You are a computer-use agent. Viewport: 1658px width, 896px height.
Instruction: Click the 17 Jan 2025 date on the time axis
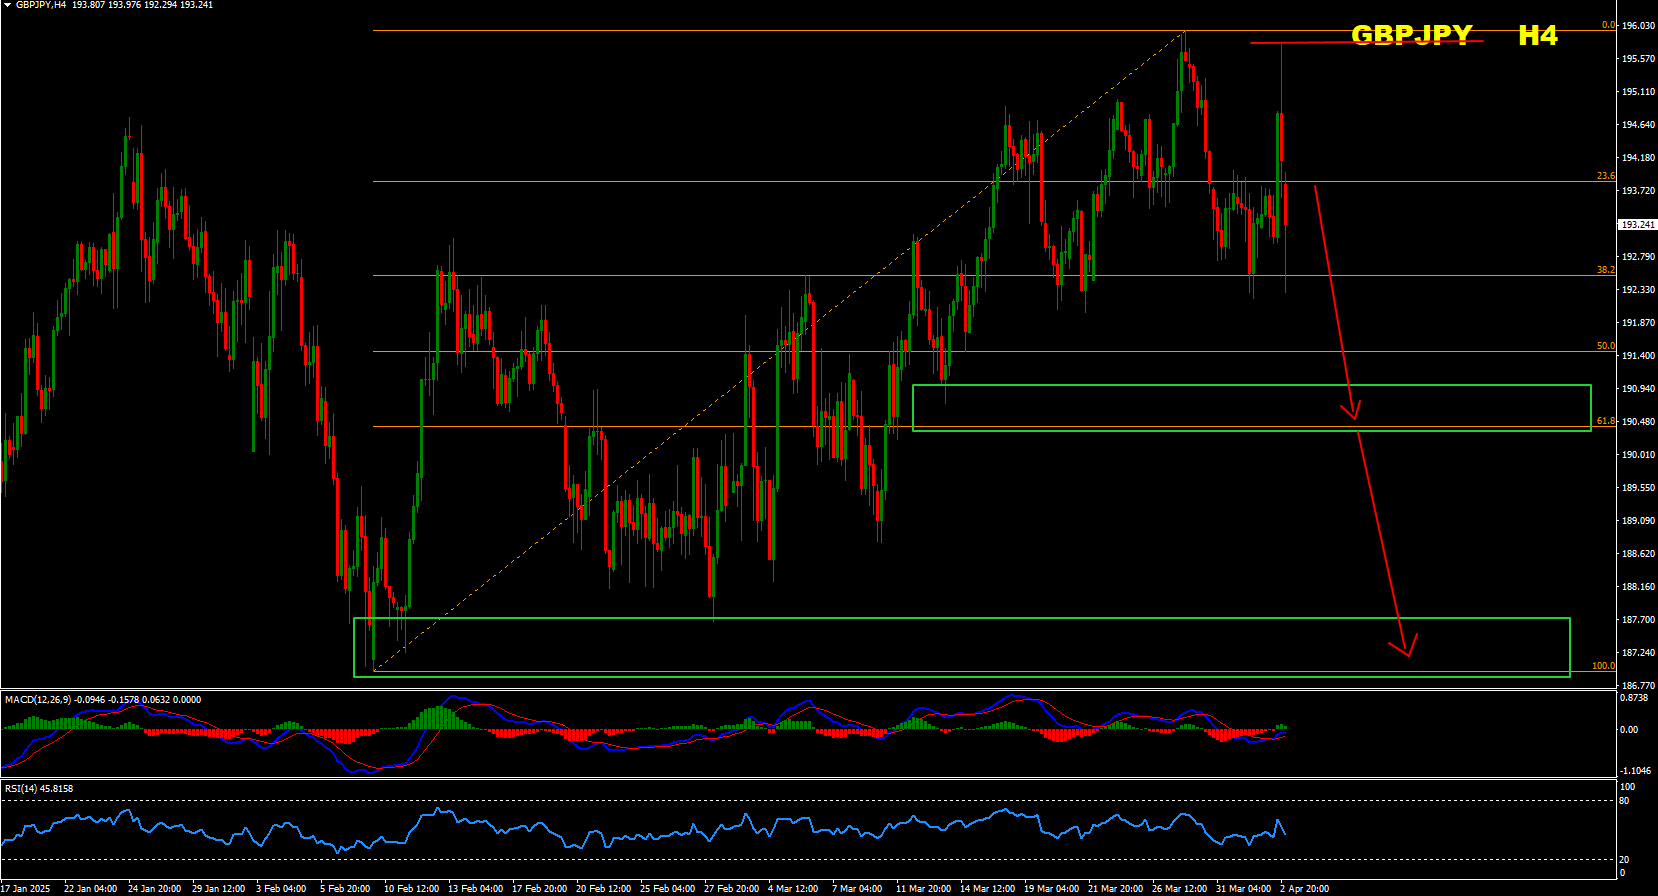(x=26, y=888)
